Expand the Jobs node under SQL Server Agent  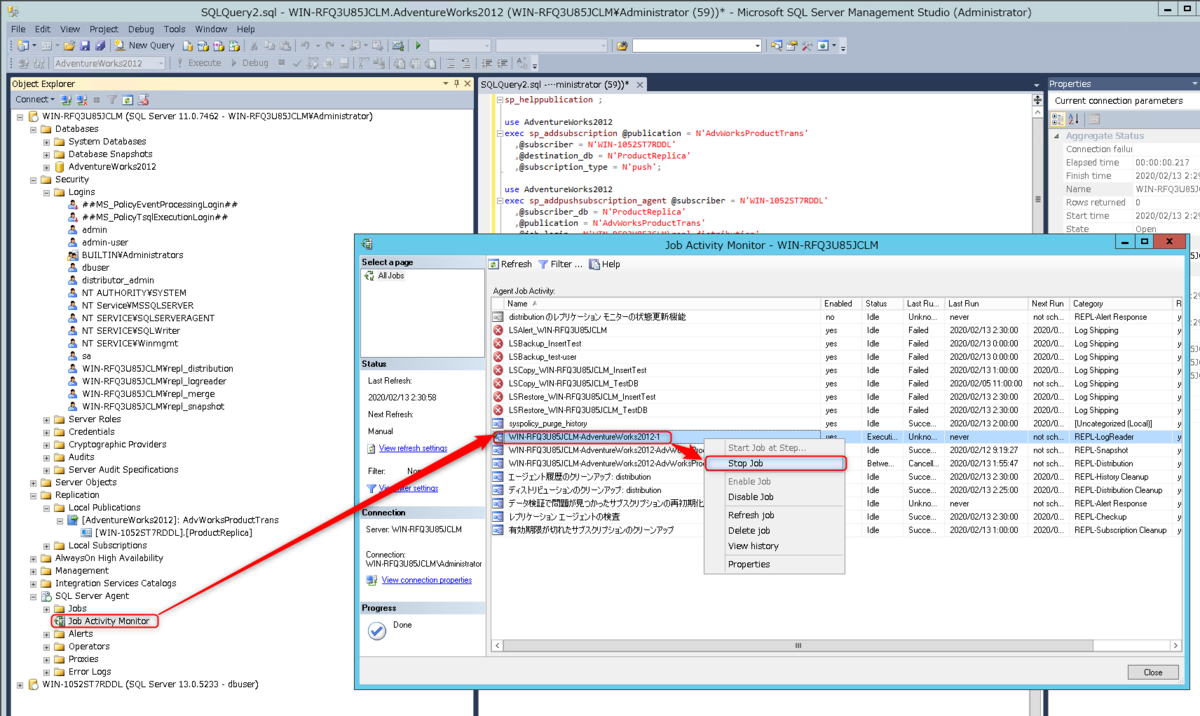[x=46, y=608]
